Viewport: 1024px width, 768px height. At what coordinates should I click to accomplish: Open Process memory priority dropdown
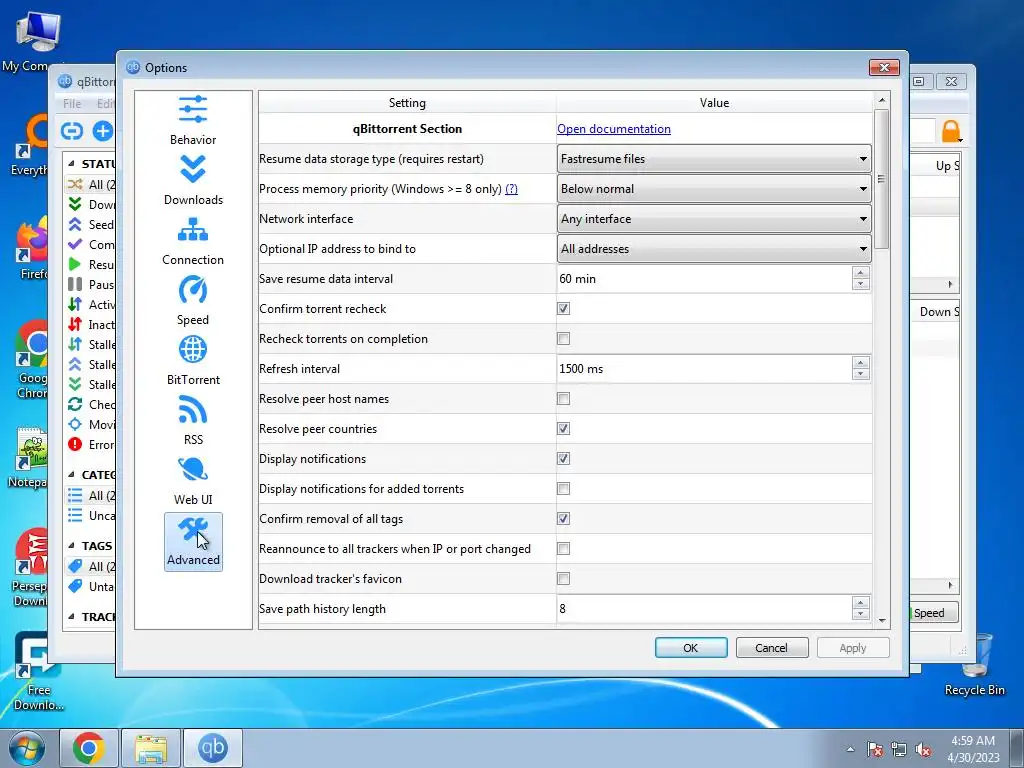tap(714, 189)
